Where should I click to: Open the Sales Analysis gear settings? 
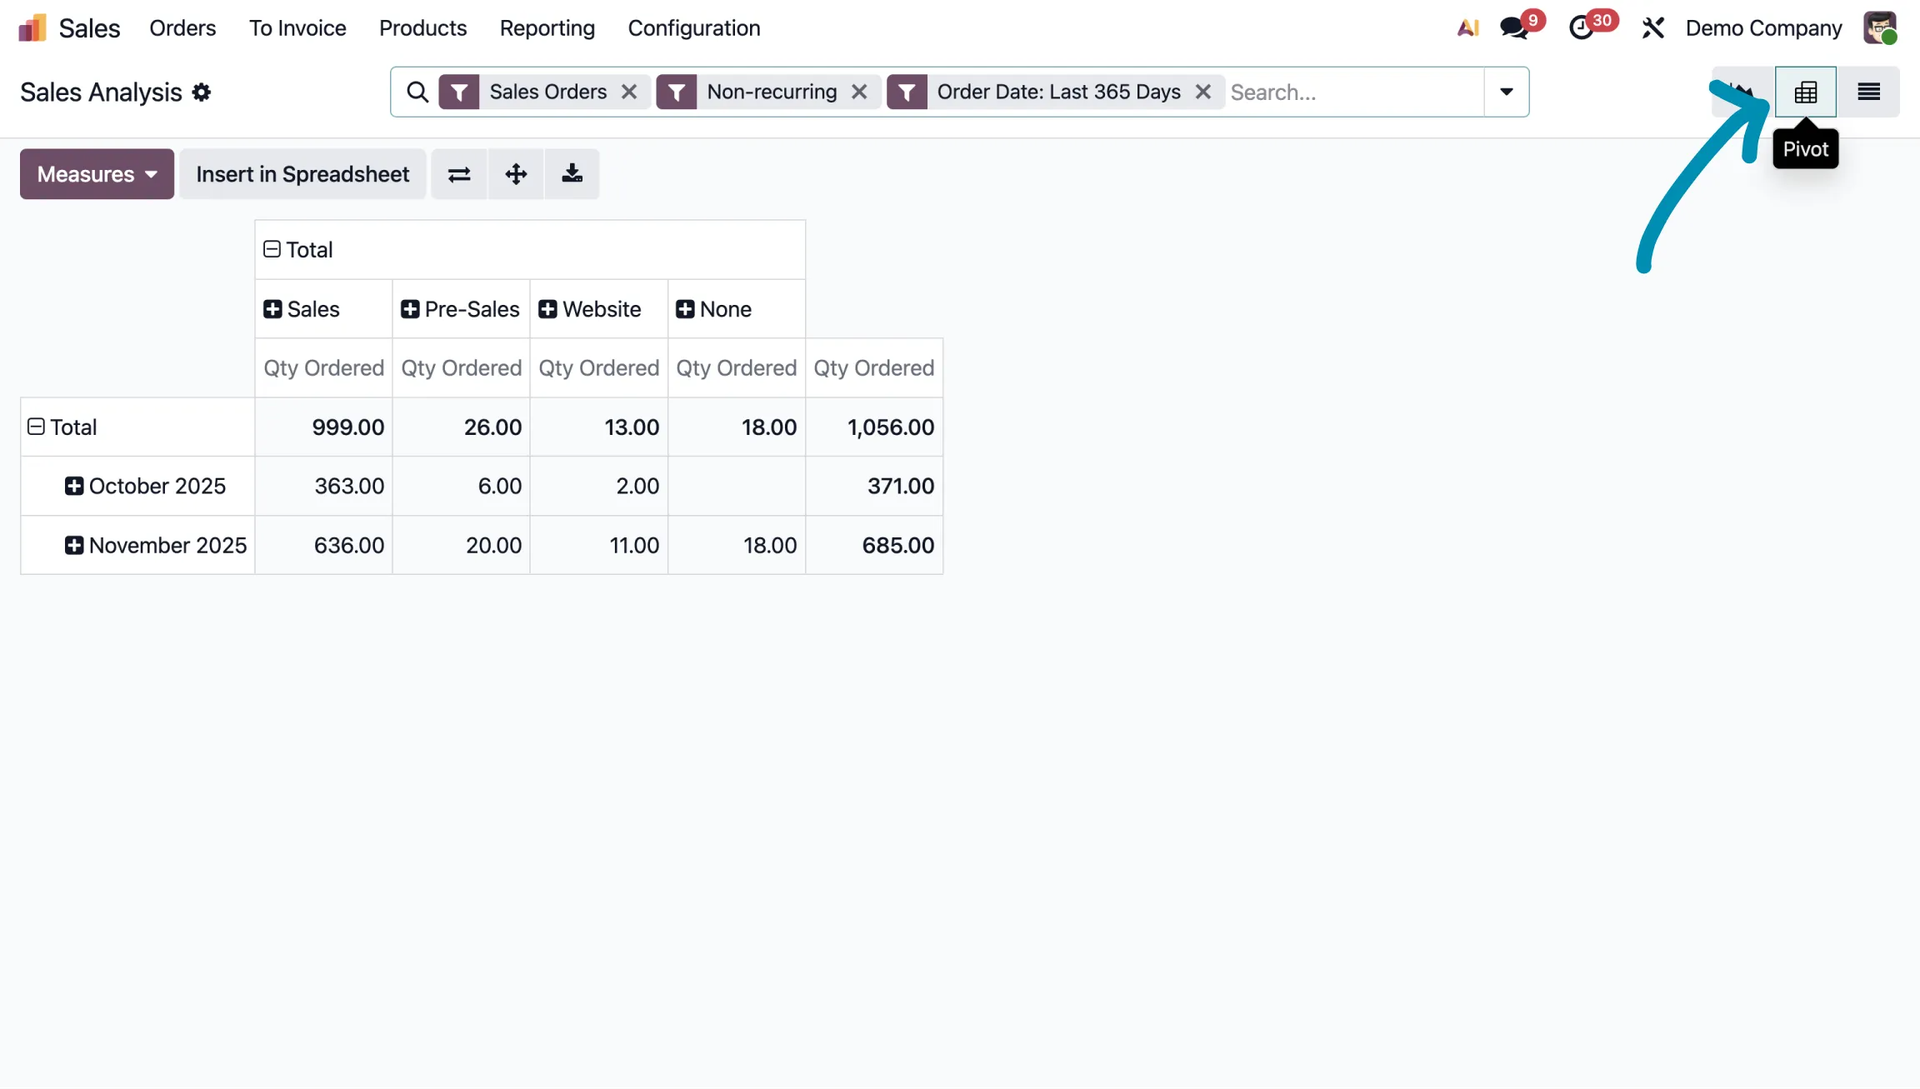tap(202, 92)
